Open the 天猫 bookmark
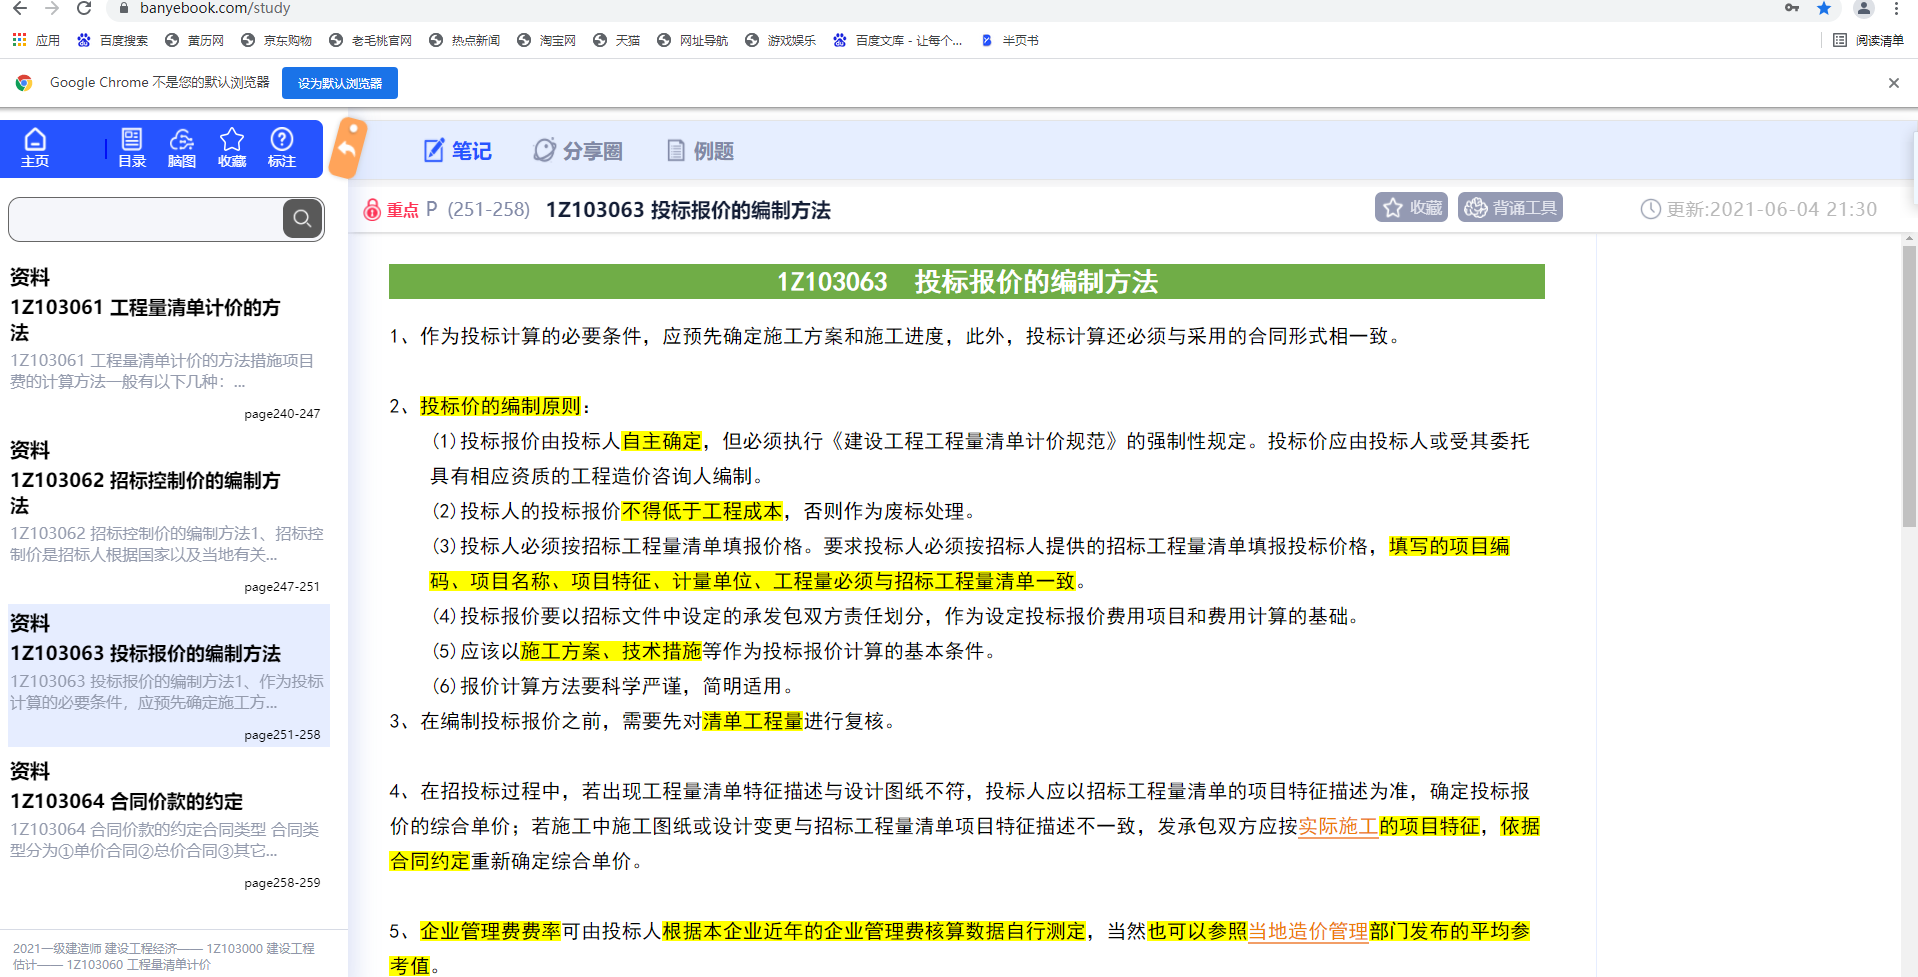The height and width of the screenshot is (977, 1918). coord(616,40)
